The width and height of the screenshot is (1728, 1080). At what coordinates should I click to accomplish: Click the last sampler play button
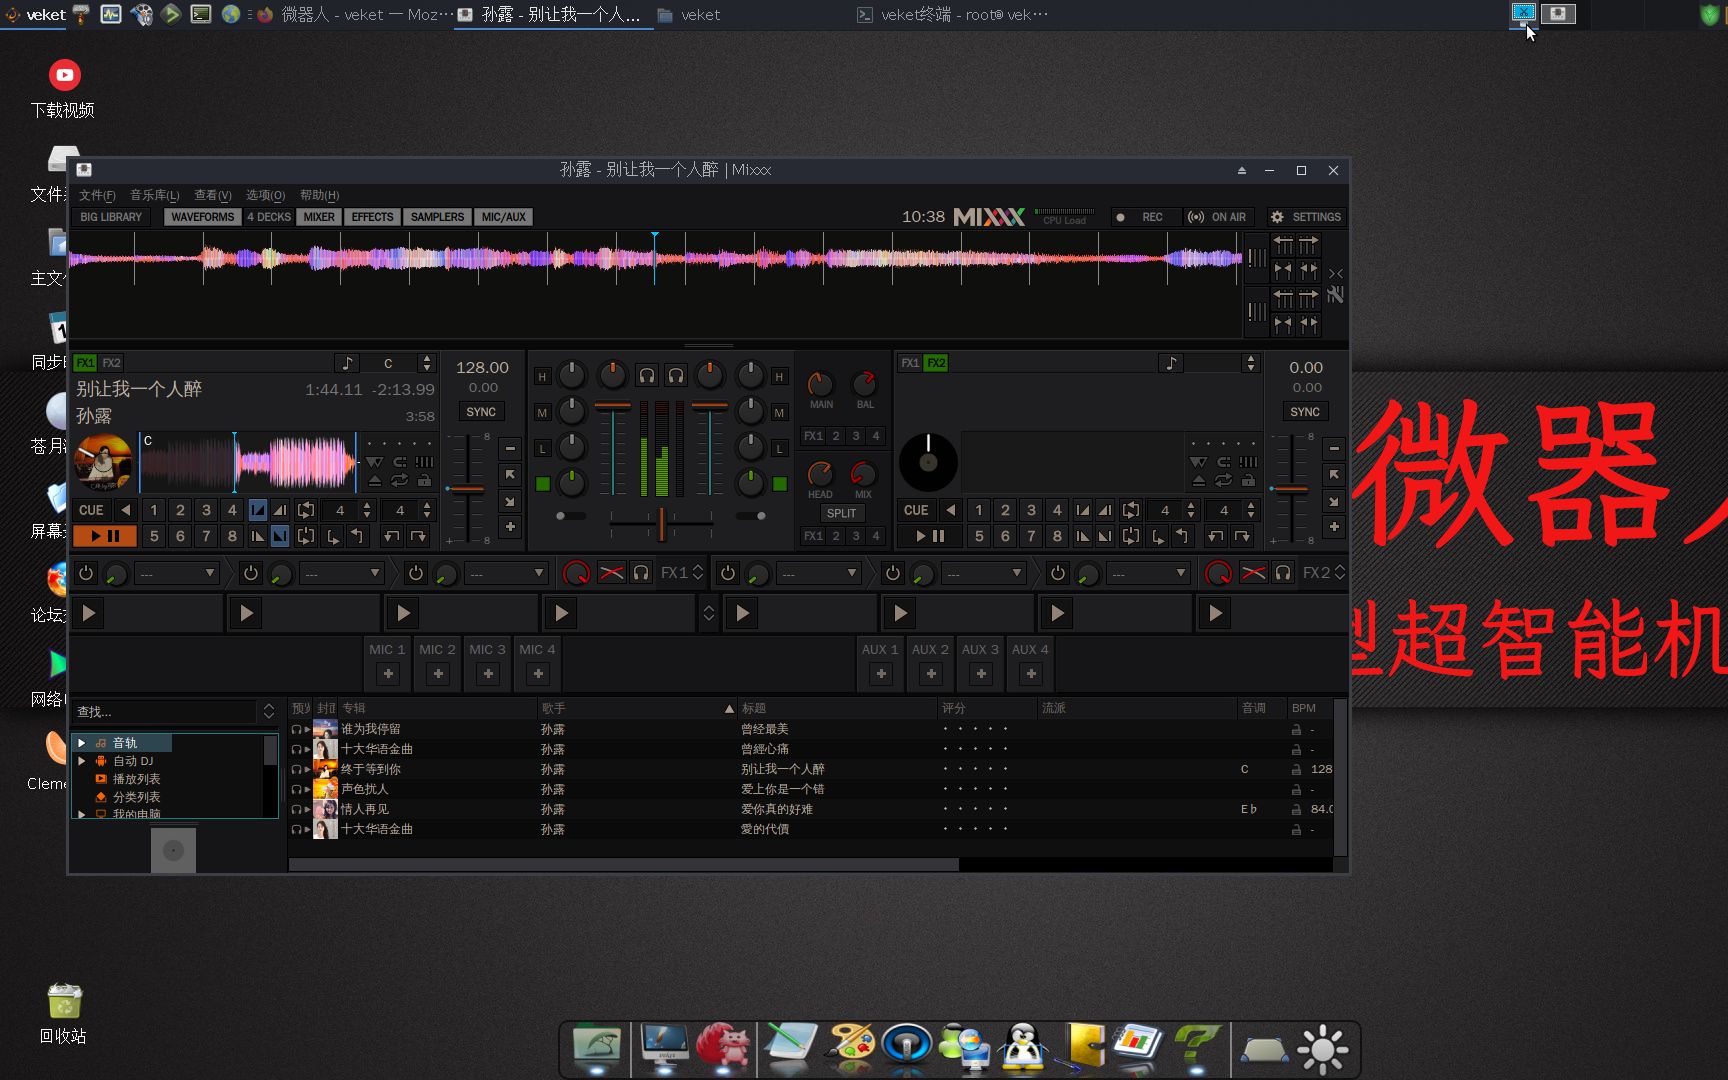[1215, 613]
